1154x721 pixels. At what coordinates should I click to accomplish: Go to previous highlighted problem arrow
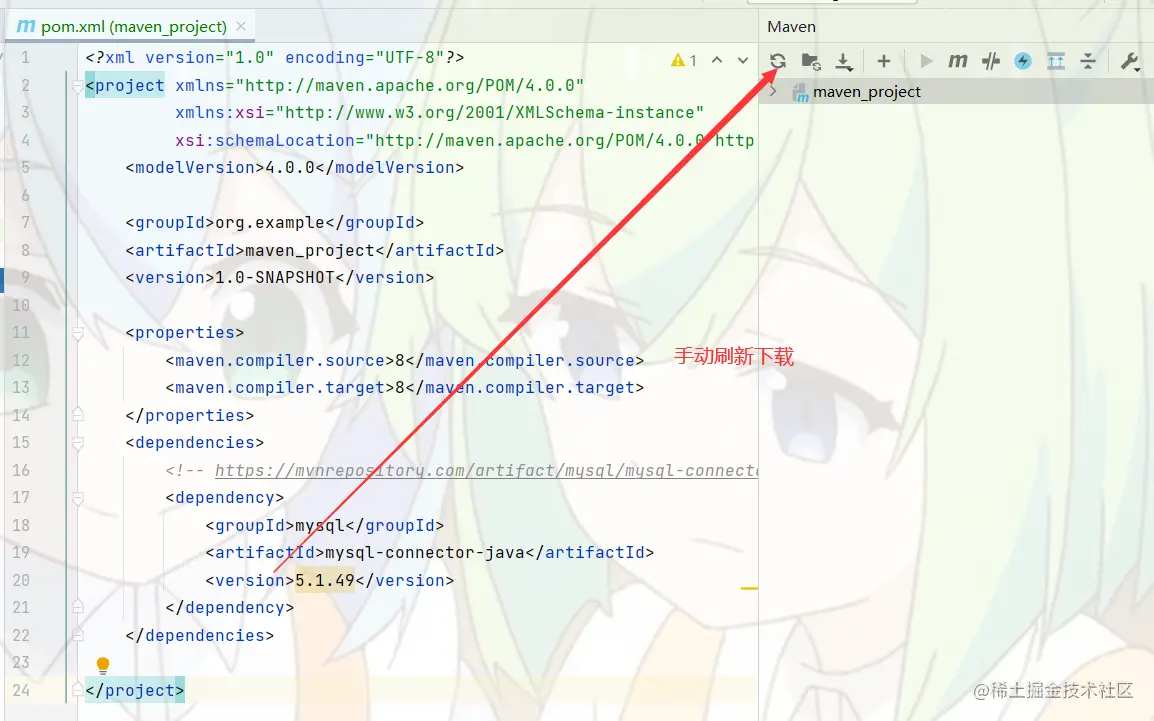pyautogui.click(x=717, y=60)
